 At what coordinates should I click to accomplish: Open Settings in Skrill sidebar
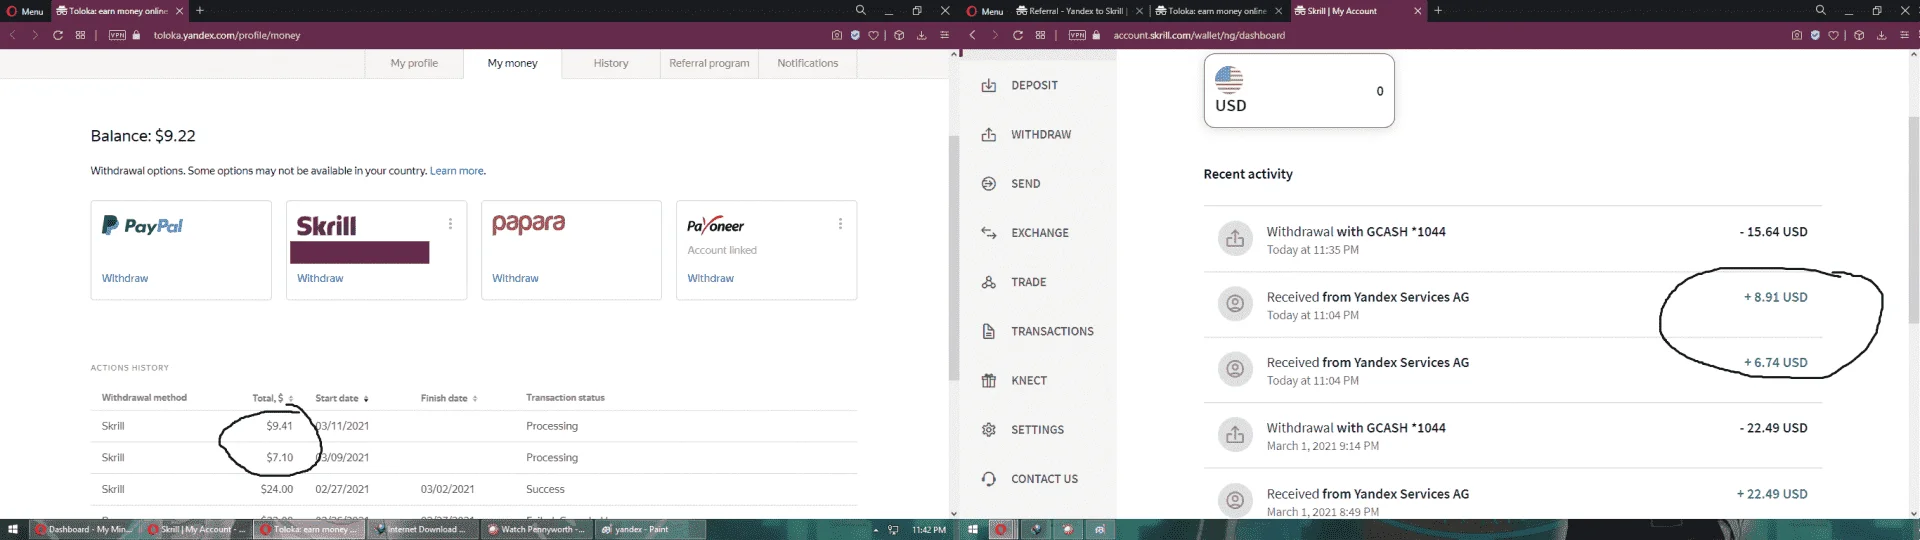(x=1037, y=430)
